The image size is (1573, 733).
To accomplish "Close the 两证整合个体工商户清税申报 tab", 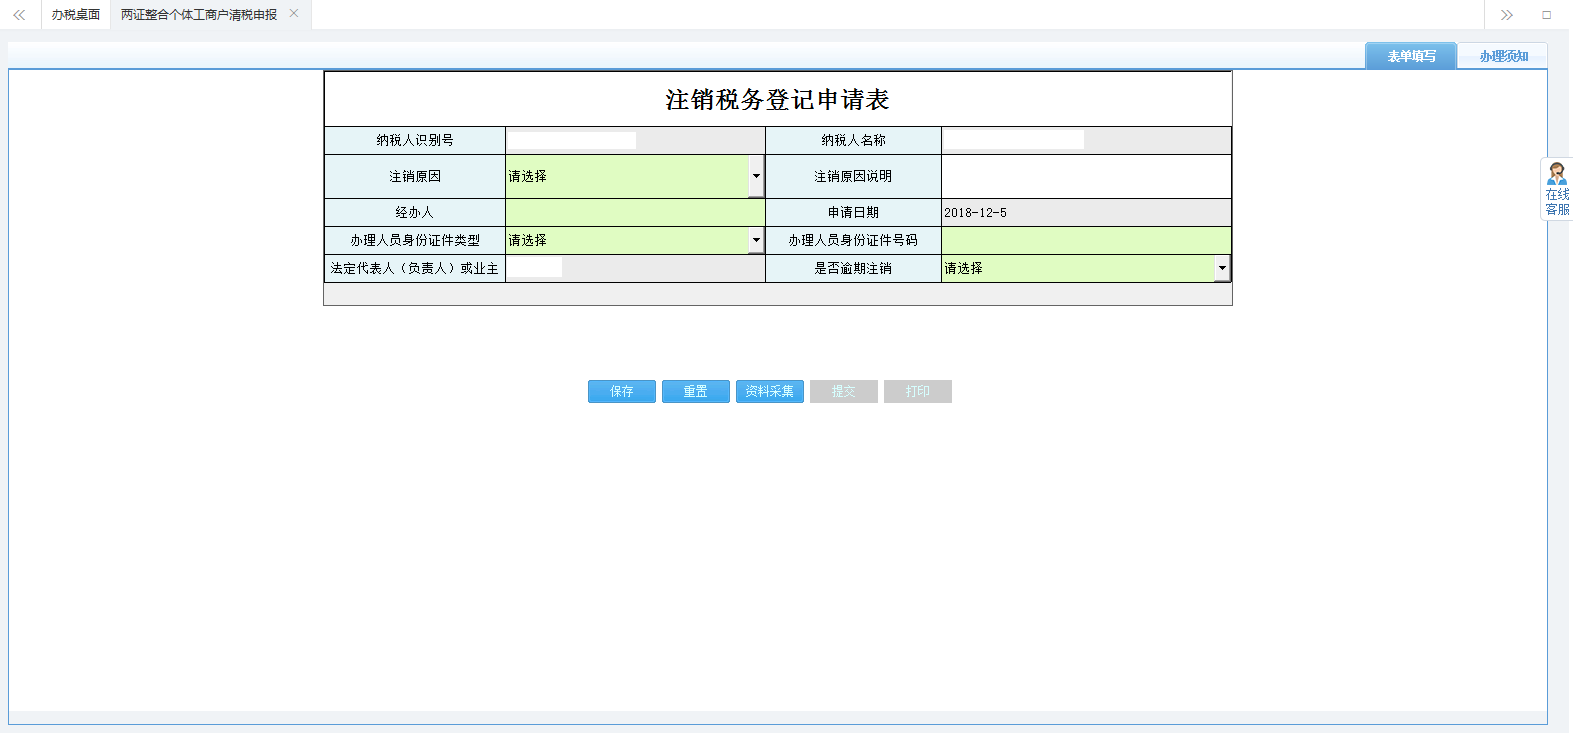I will click(x=294, y=14).
